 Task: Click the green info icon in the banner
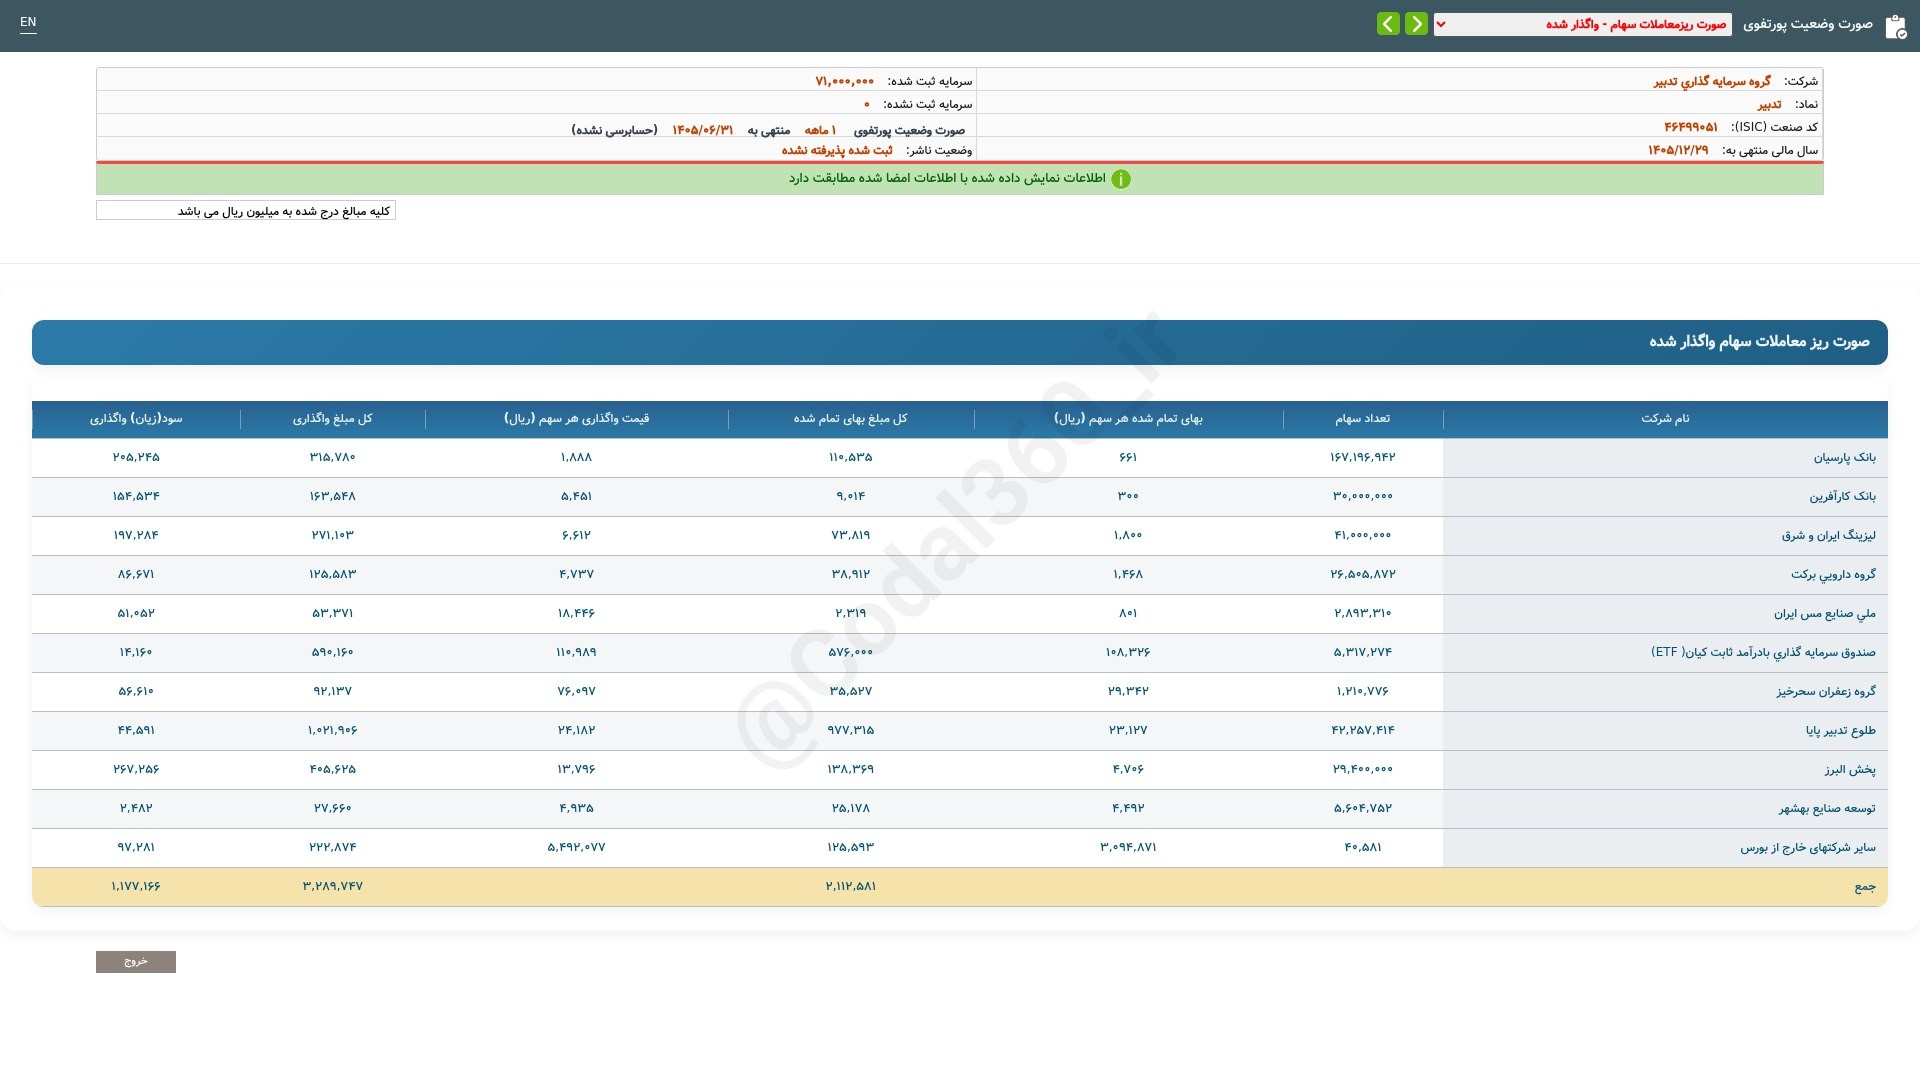(1121, 179)
